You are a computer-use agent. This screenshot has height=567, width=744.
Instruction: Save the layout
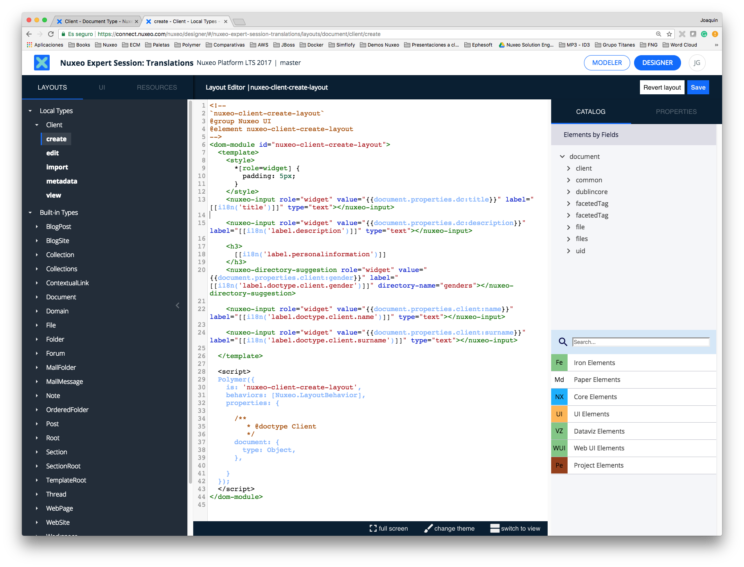pos(698,87)
